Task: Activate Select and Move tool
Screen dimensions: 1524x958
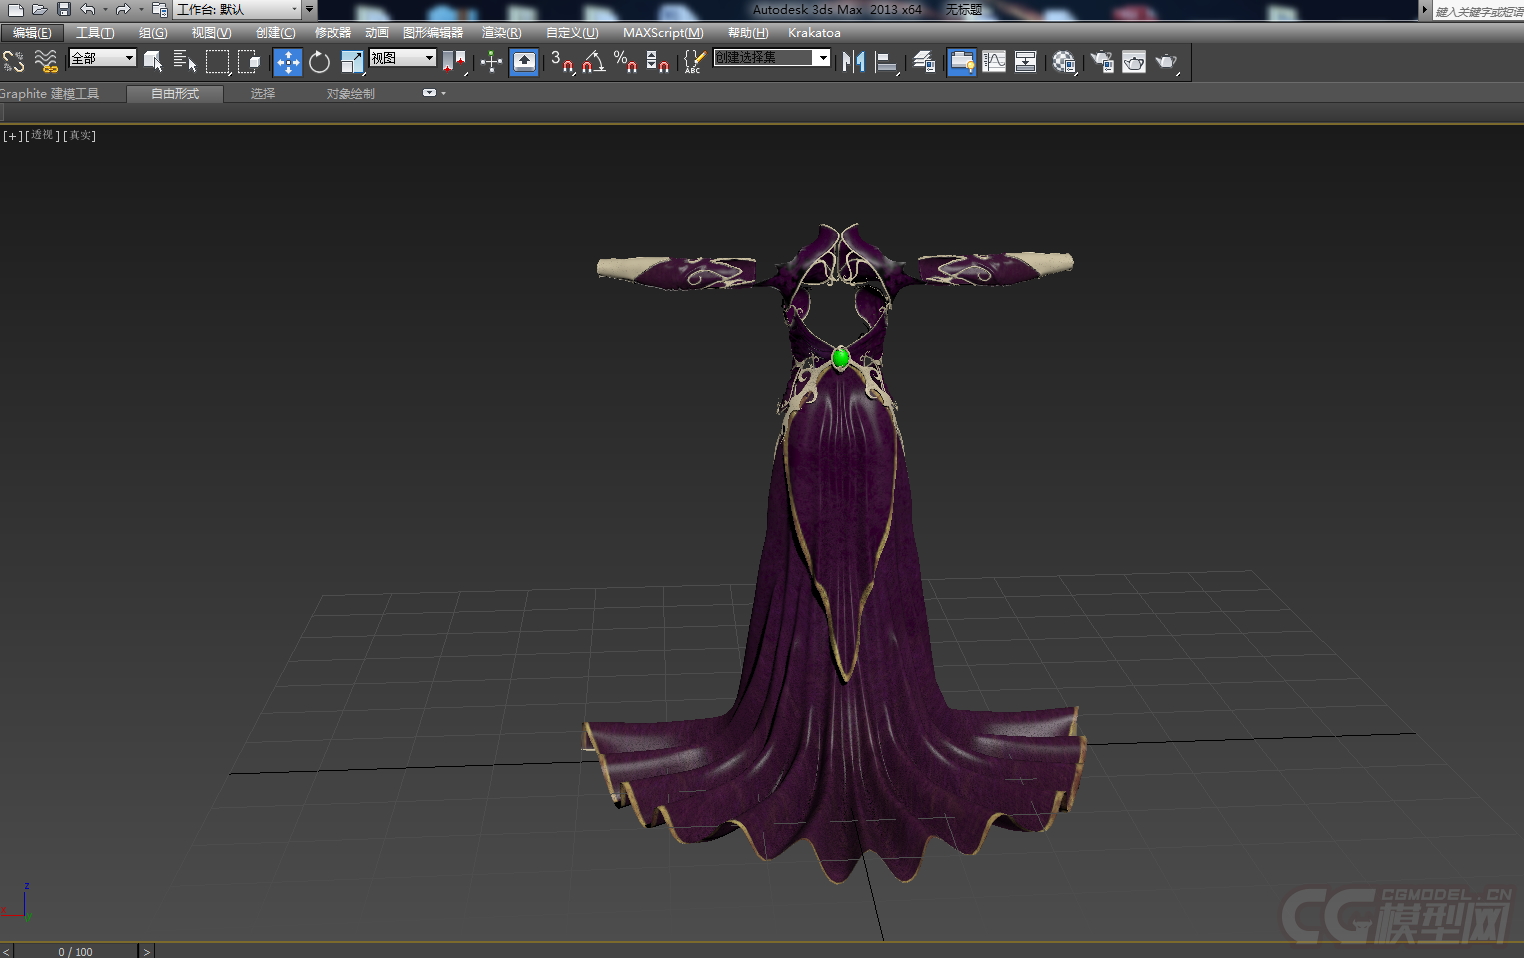Action: click(288, 62)
